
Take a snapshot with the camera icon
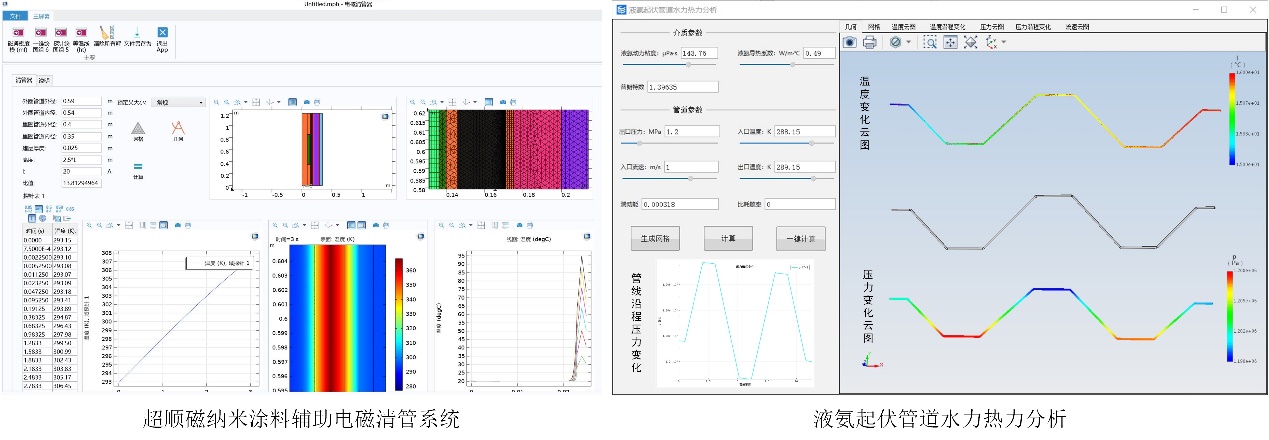tap(849, 42)
